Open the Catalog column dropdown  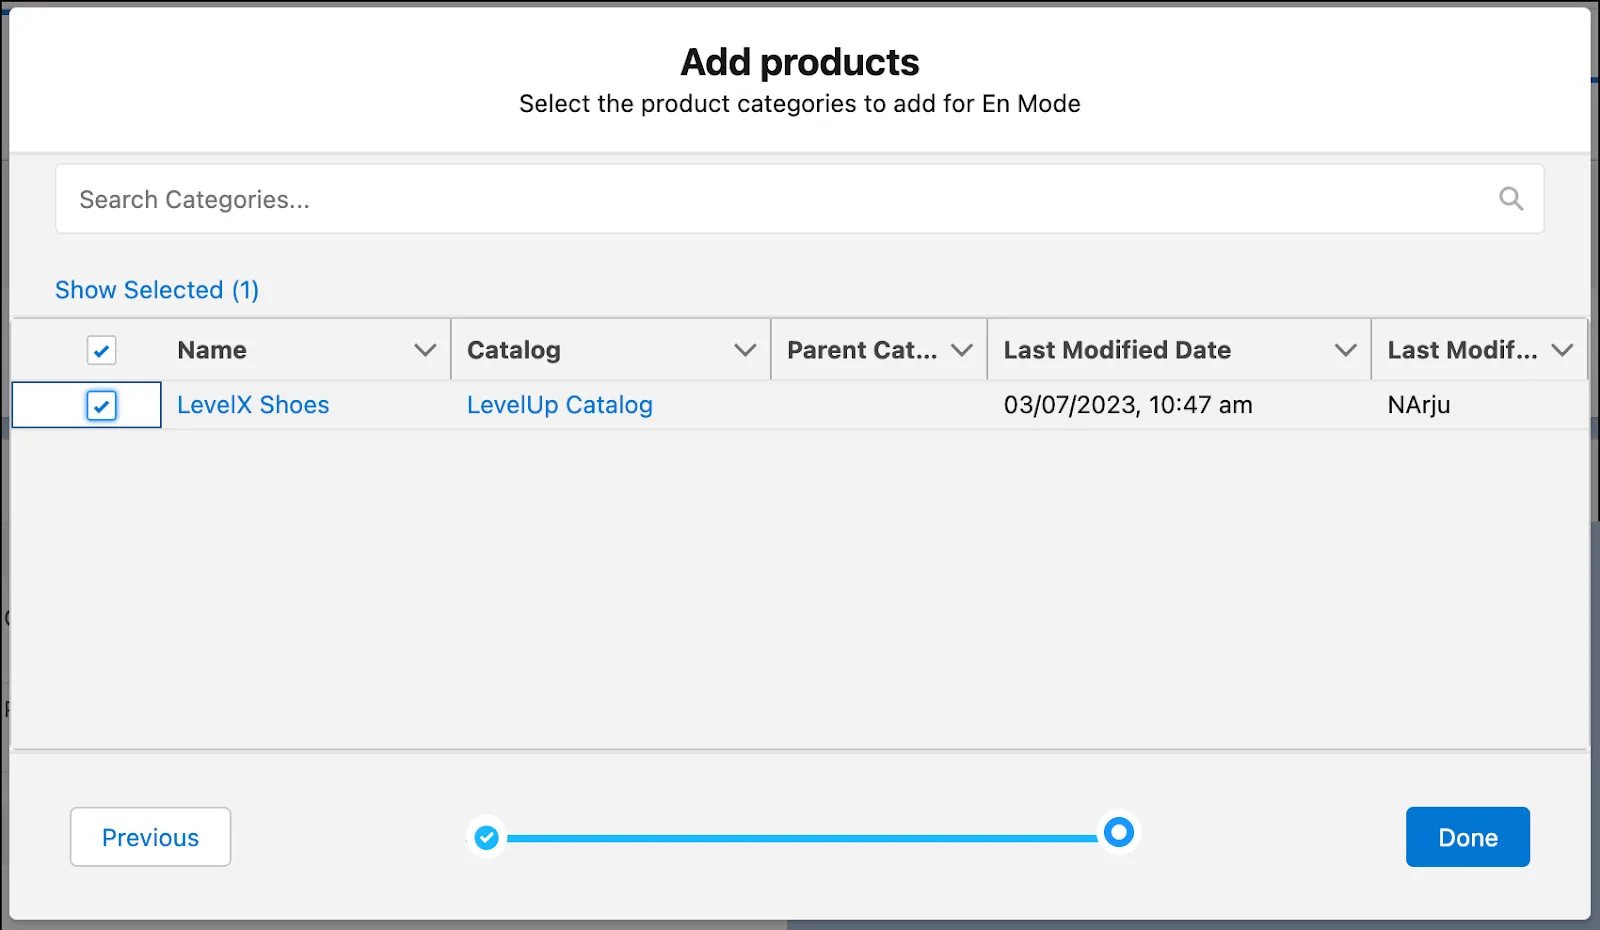click(744, 350)
